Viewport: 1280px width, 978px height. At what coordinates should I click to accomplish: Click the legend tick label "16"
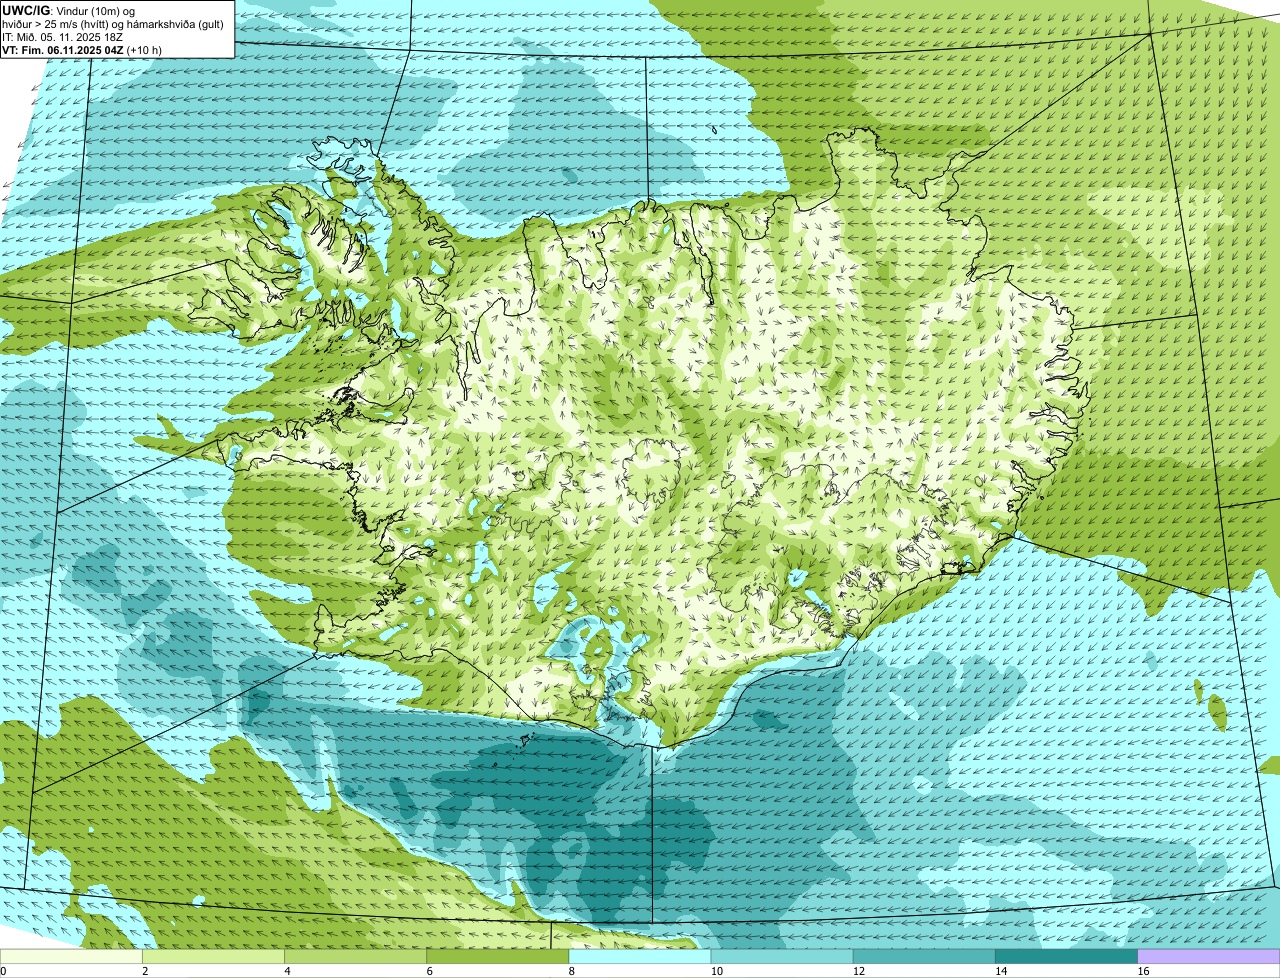pos(1143,971)
